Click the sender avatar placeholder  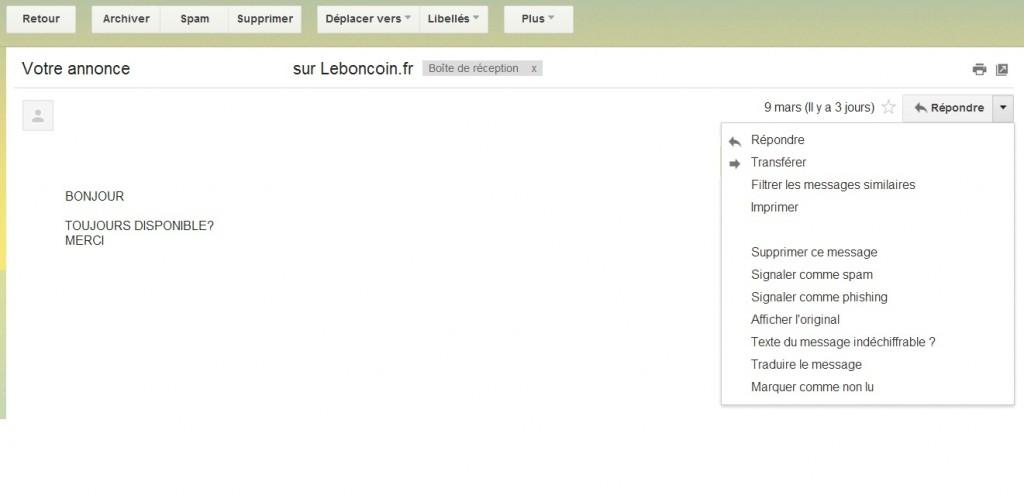point(38,116)
